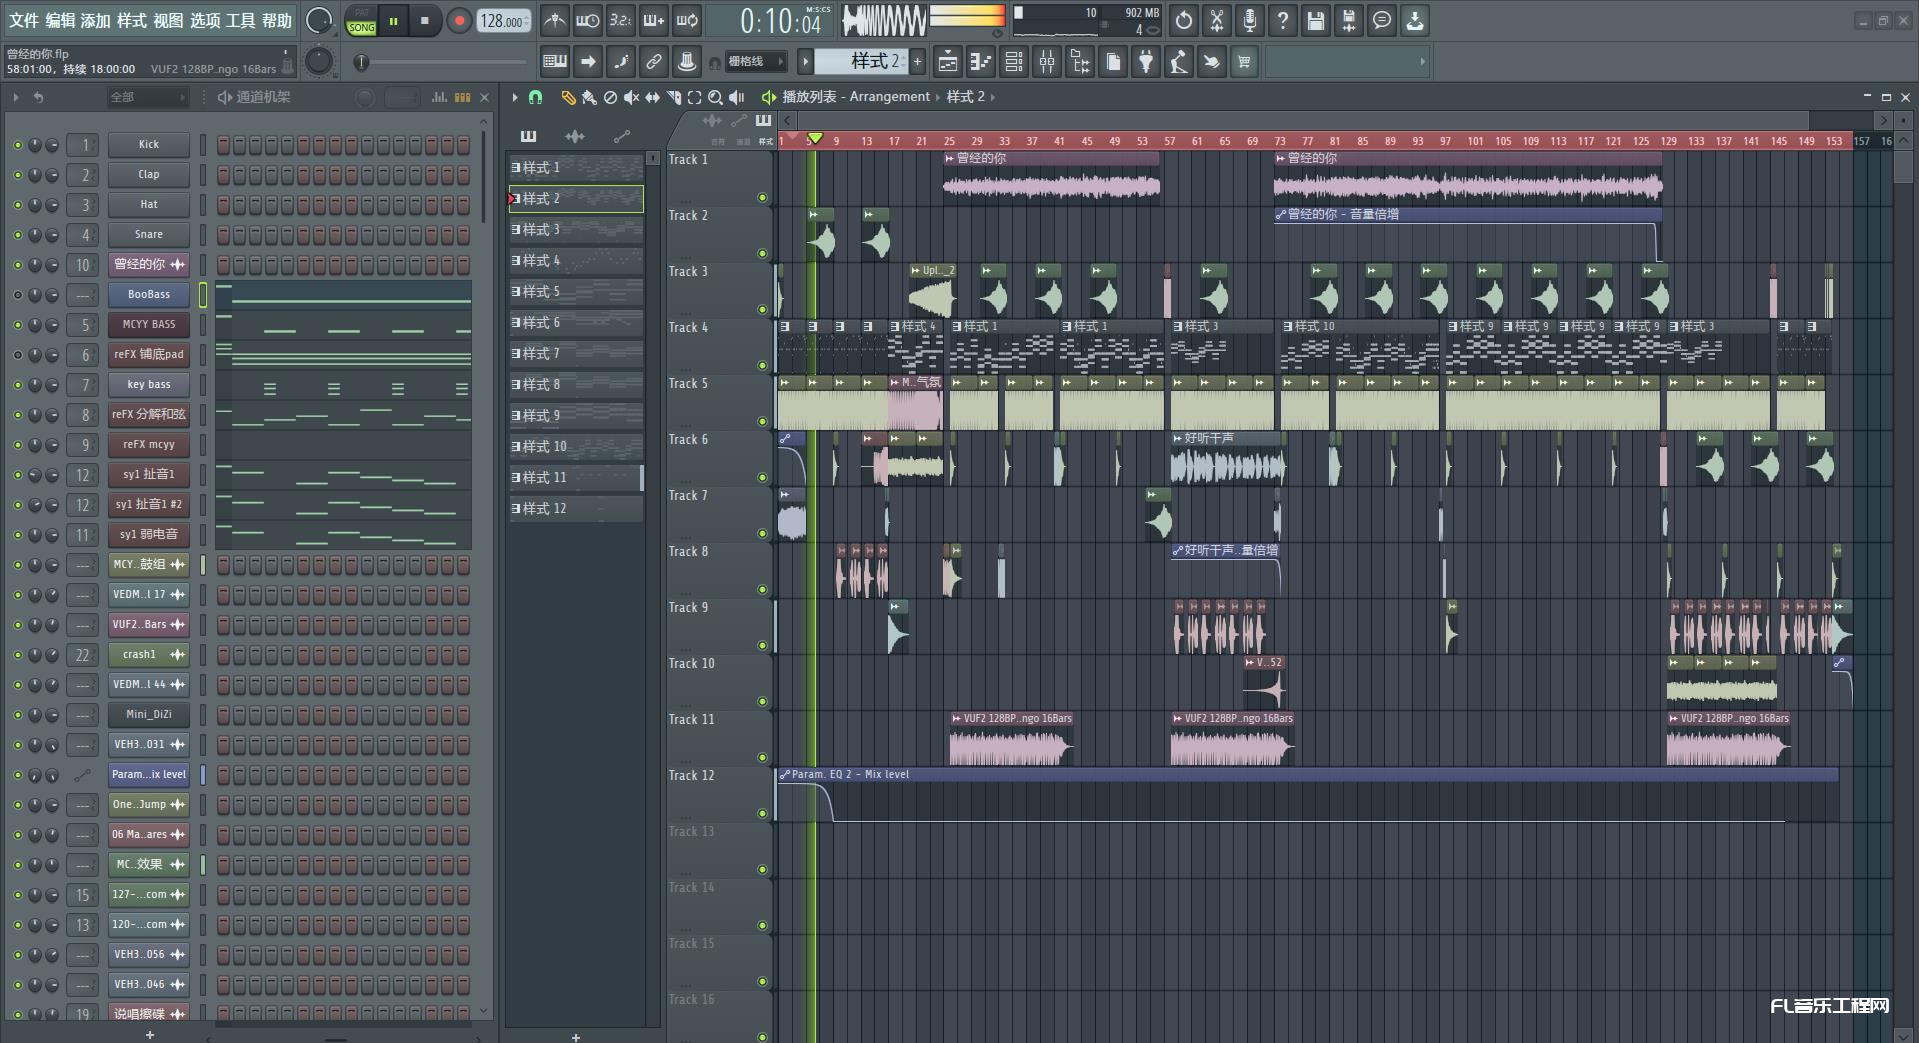The height and width of the screenshot is (1043, 1919).
Task: Open the 样式 (Patterns) menu
Action: (132, 20)
